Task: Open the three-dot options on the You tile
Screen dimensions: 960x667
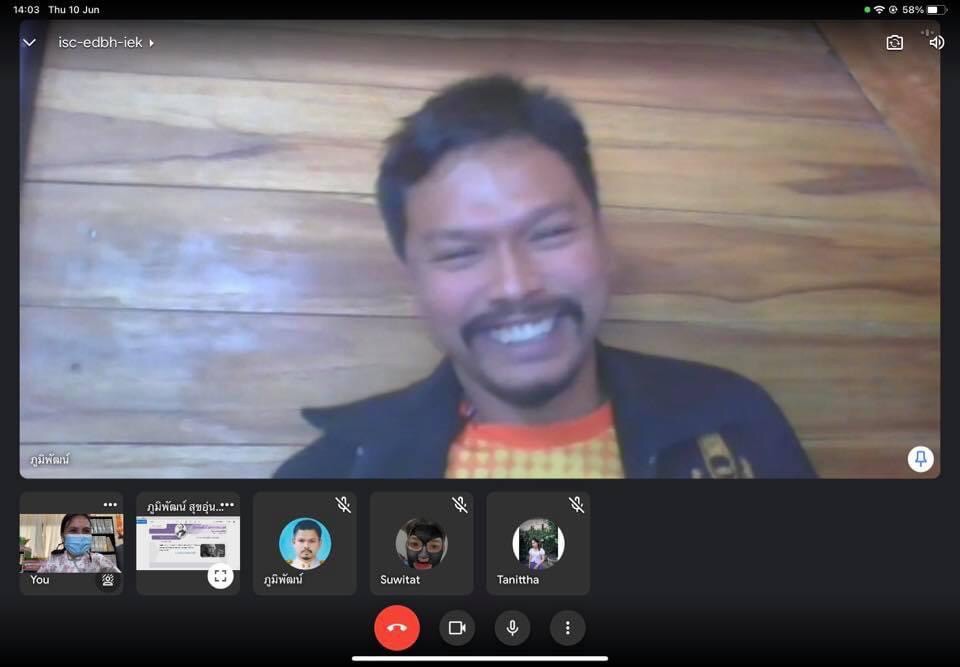Action: pyautogui.click(x=110, y=504)
